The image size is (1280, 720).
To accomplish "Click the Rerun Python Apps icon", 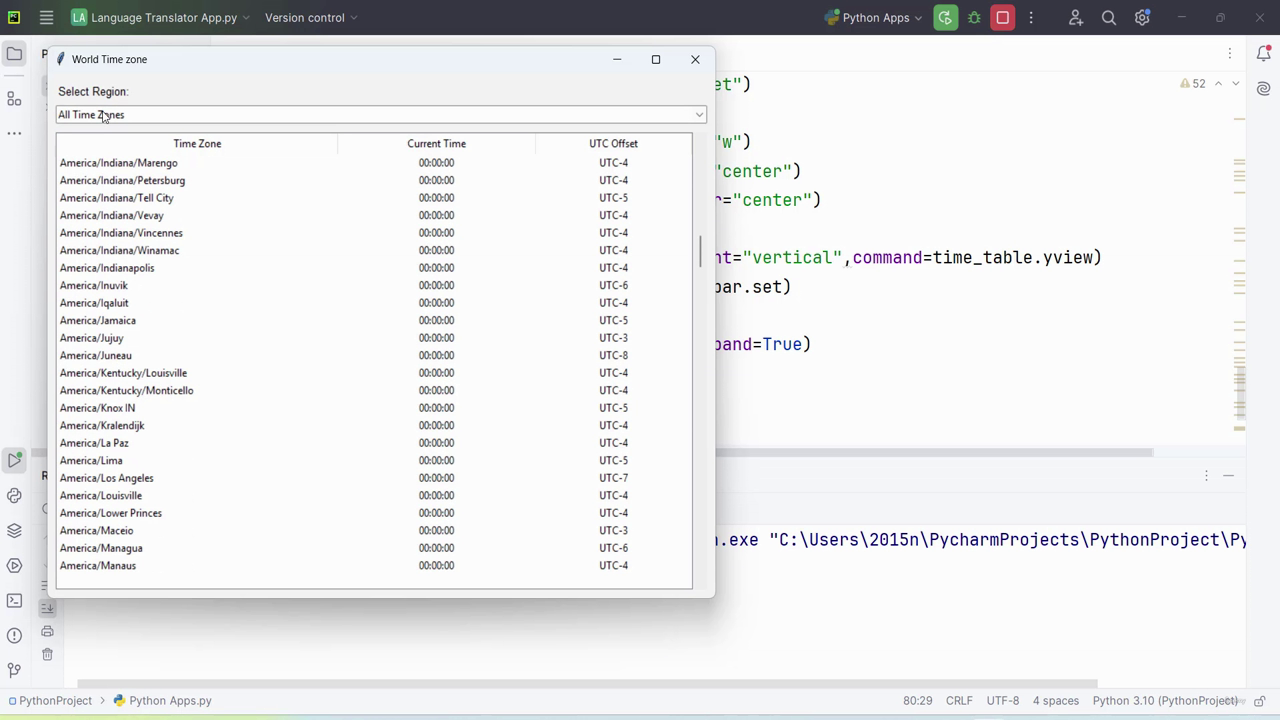I will click(x=945, y=17).
